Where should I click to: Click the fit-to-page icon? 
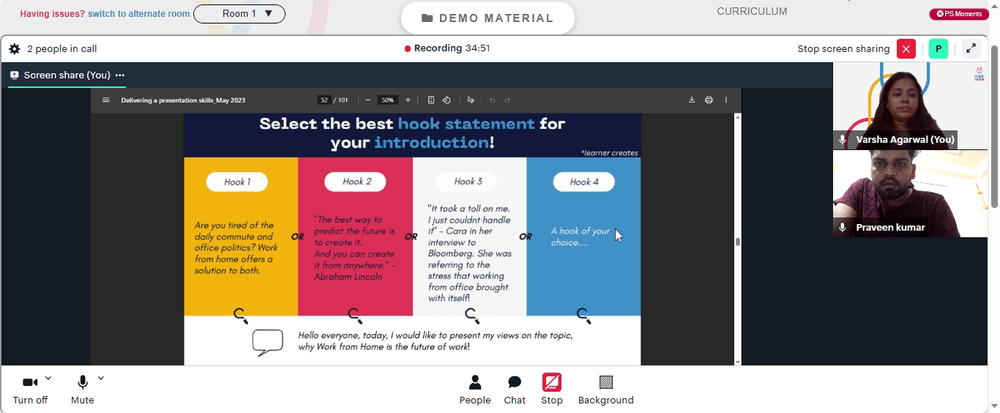coord(431,100)
